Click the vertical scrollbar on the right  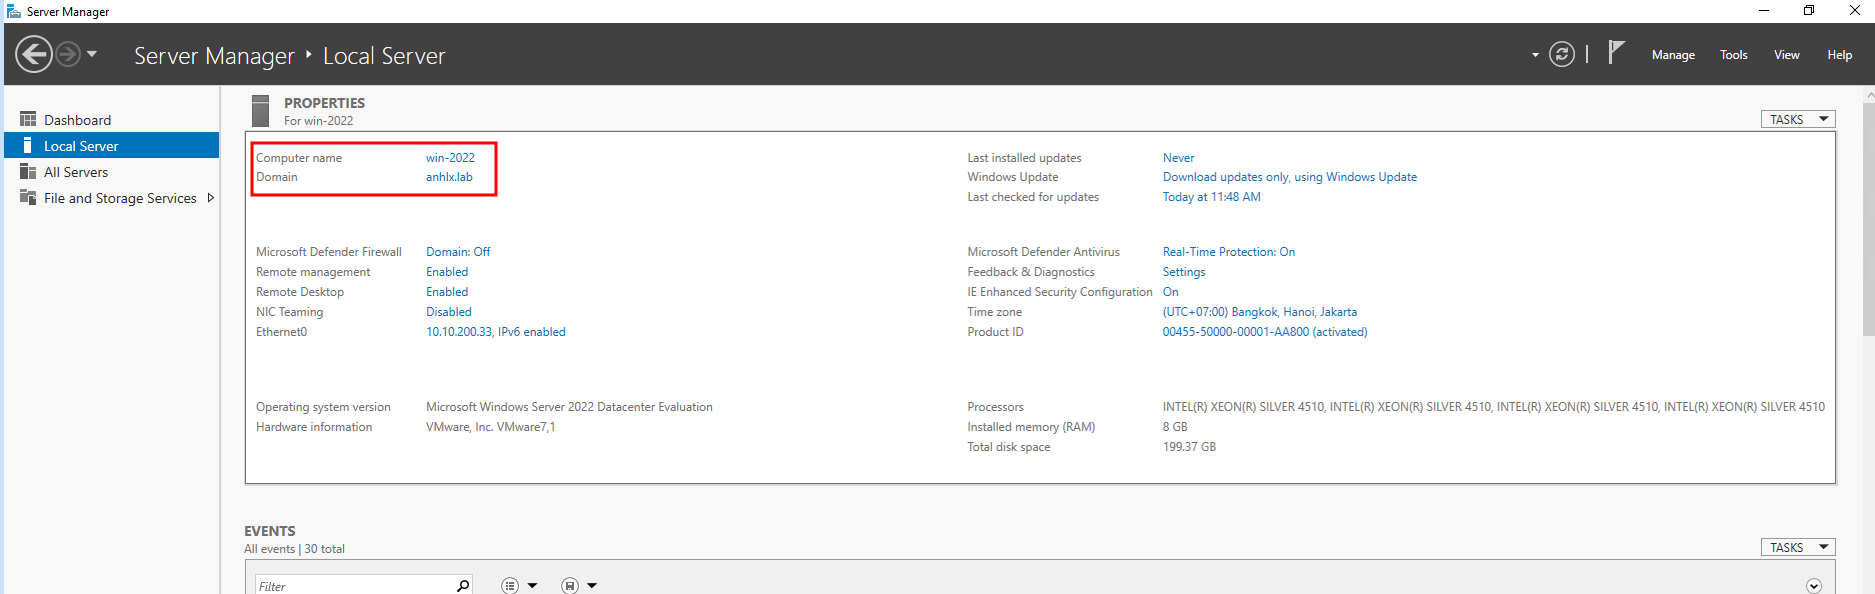click(1869, 220)
